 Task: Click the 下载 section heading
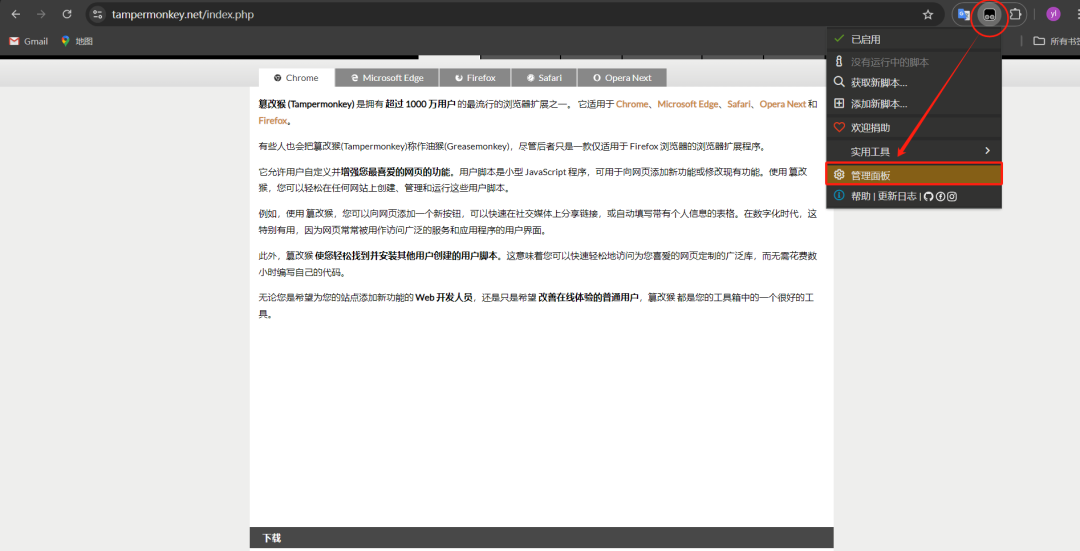[x=271, y=538]
